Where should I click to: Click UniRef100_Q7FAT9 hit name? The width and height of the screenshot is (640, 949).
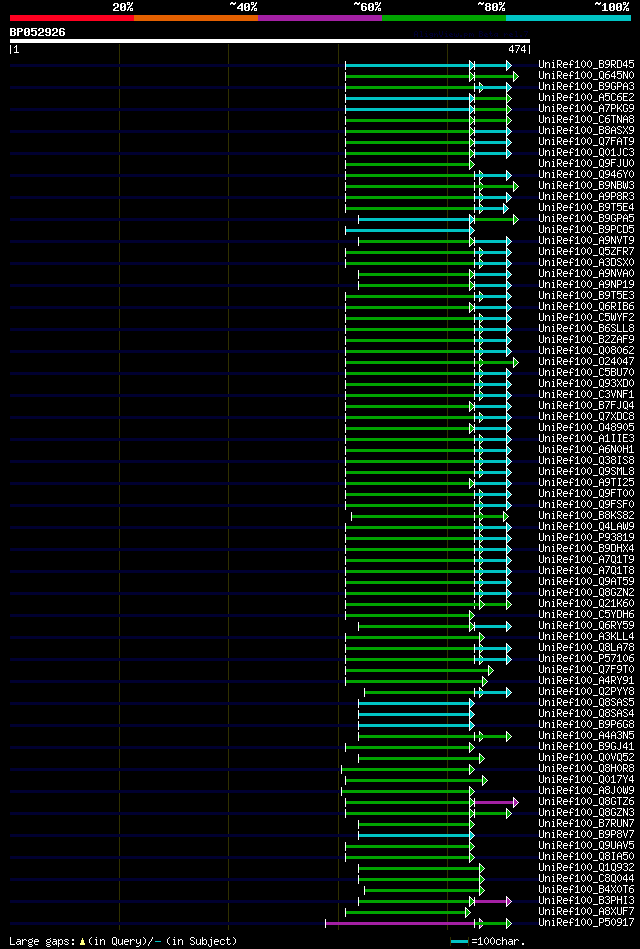586,142
